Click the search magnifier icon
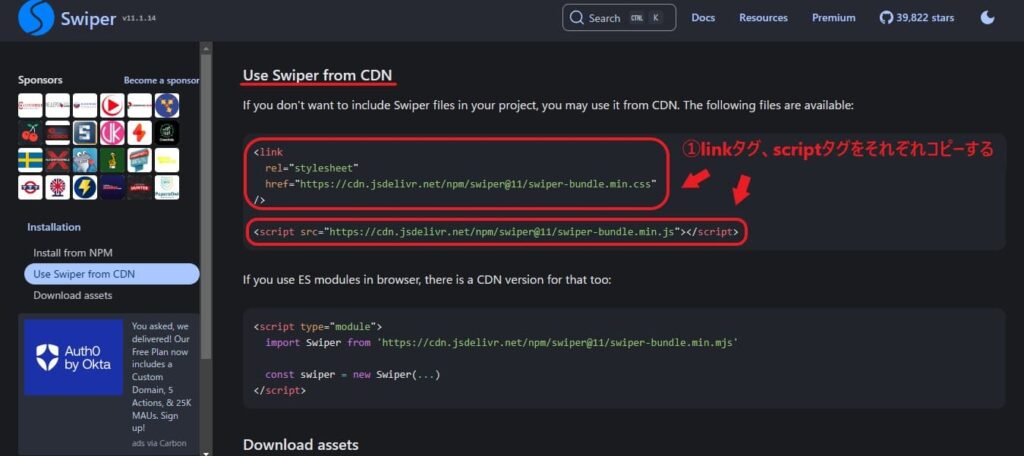1024x456 pixels. [576, 18]
